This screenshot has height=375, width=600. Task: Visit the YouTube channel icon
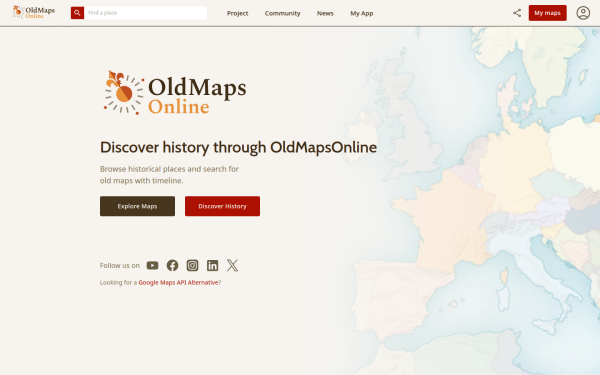[x=152, y=265]
